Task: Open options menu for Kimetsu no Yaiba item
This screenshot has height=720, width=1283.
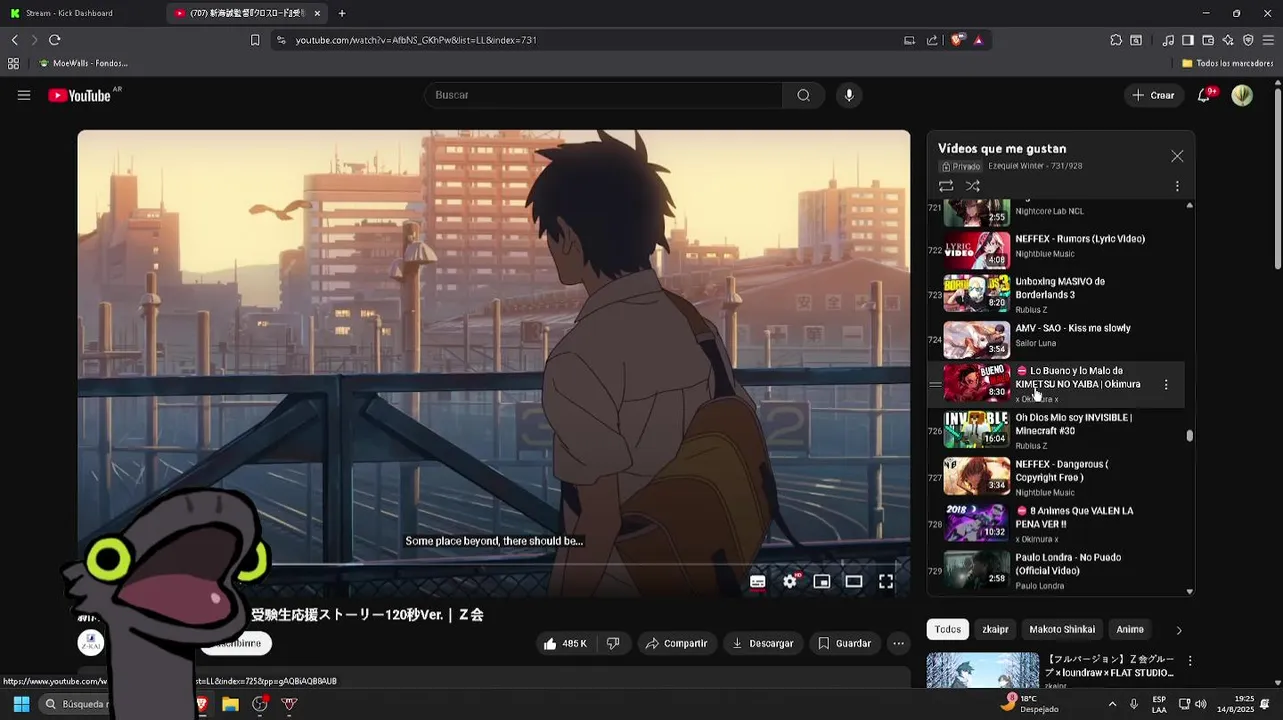Action: [1166, 385]
